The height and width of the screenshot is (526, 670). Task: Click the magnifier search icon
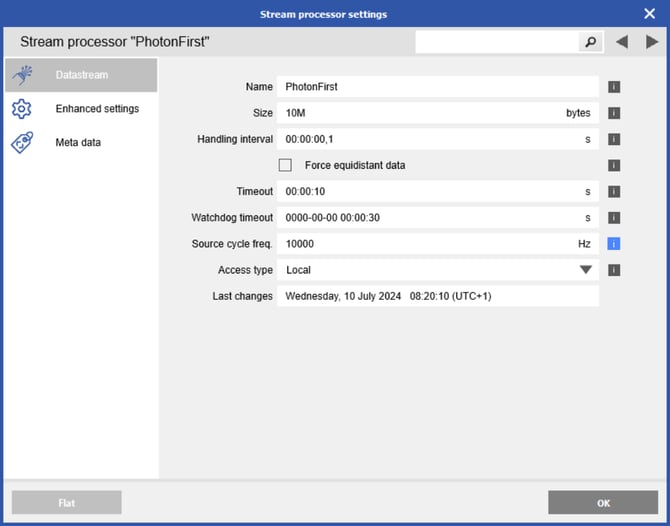pos(591,42)
